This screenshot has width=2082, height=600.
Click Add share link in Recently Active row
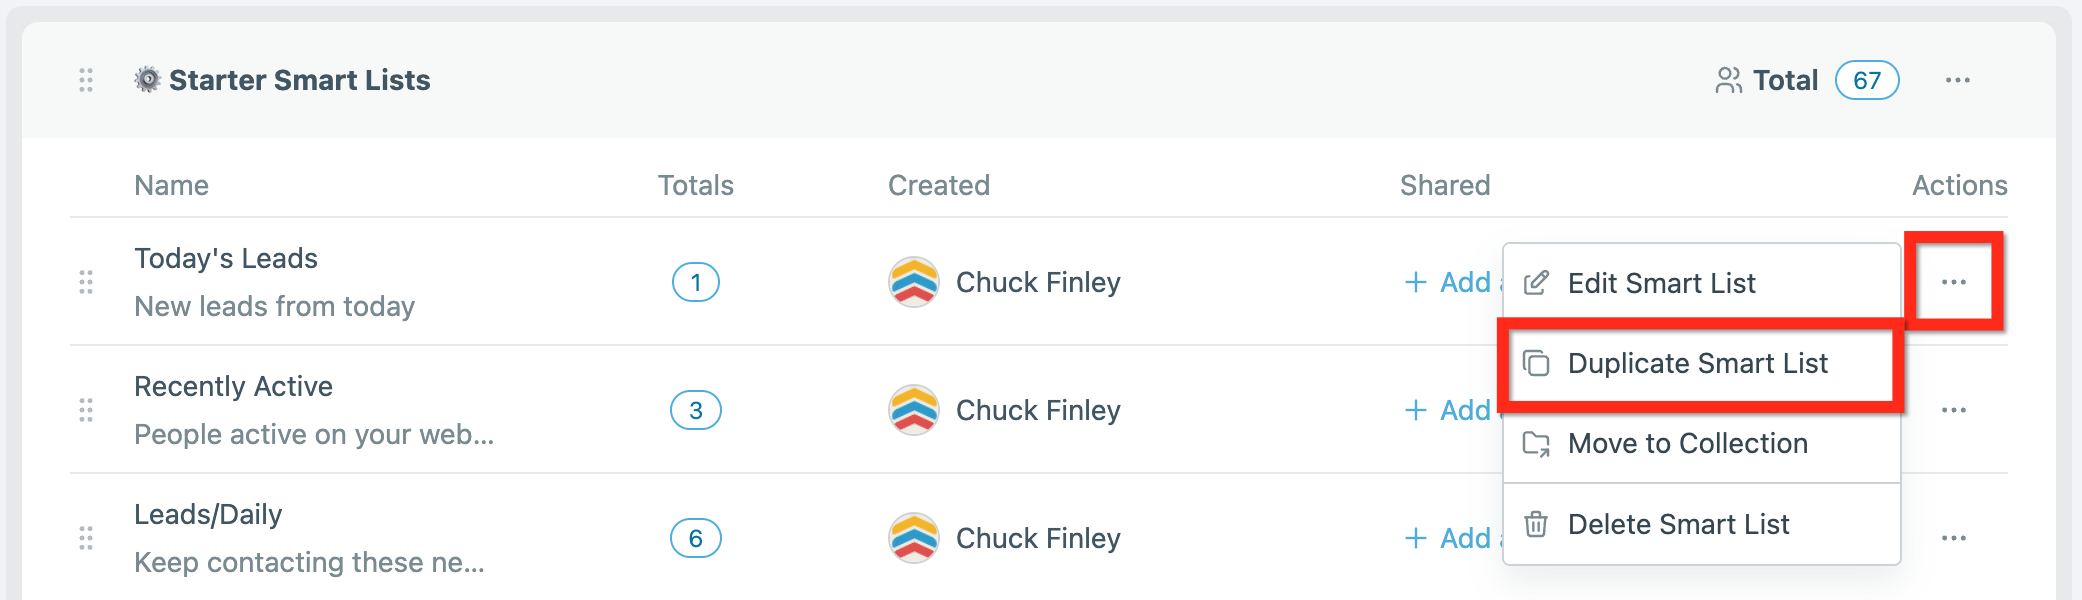click(1447, 410)
